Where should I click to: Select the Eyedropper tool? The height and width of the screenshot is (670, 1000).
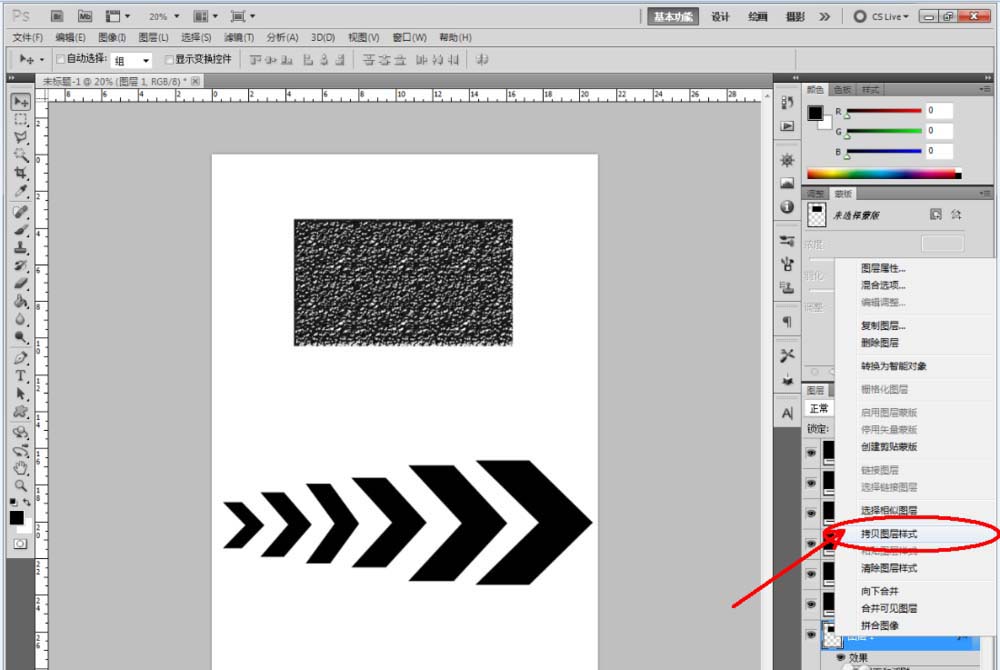coord(20,191)
